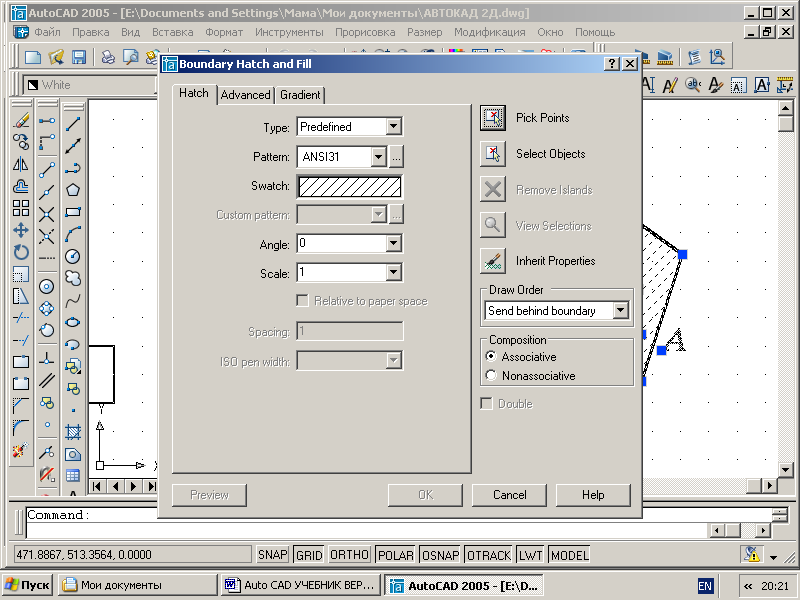Viewport: 800px width, 600px height.
Task: Open the Pattern dropdown showing ANSI31
Action: tap(378, 157)
